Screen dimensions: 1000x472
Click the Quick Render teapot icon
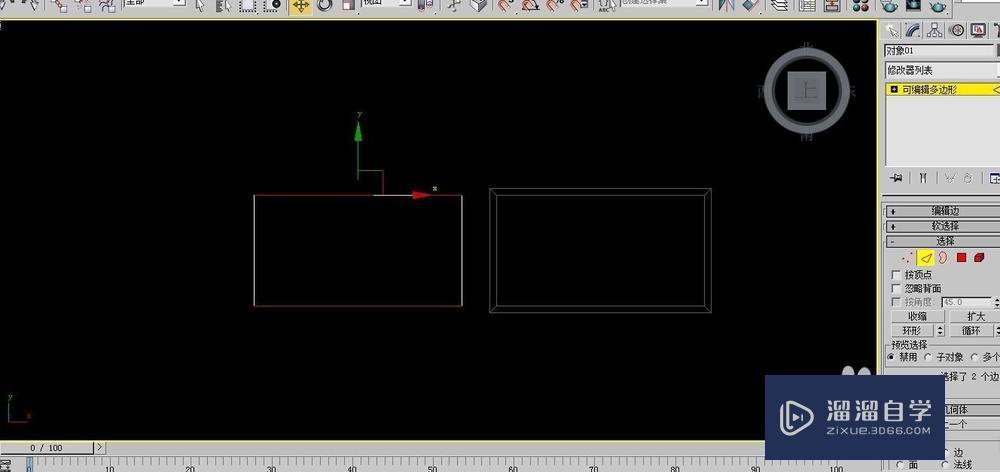click(x=937, y=6)
